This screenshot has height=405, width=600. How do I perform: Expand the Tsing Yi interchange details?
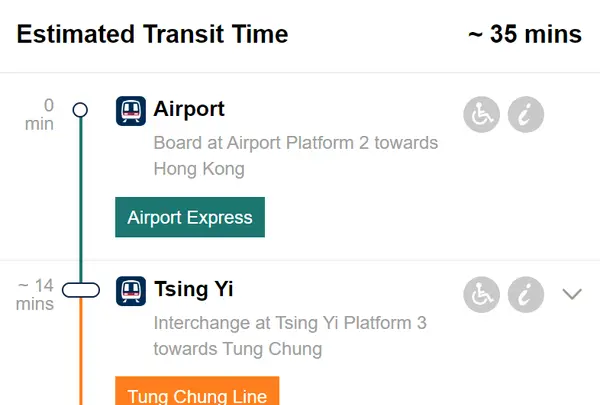[x=572, y=294]
